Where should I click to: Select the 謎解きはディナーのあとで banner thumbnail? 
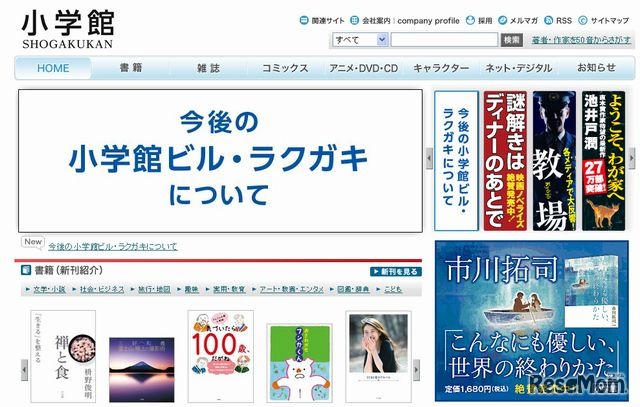pos(505,160)
